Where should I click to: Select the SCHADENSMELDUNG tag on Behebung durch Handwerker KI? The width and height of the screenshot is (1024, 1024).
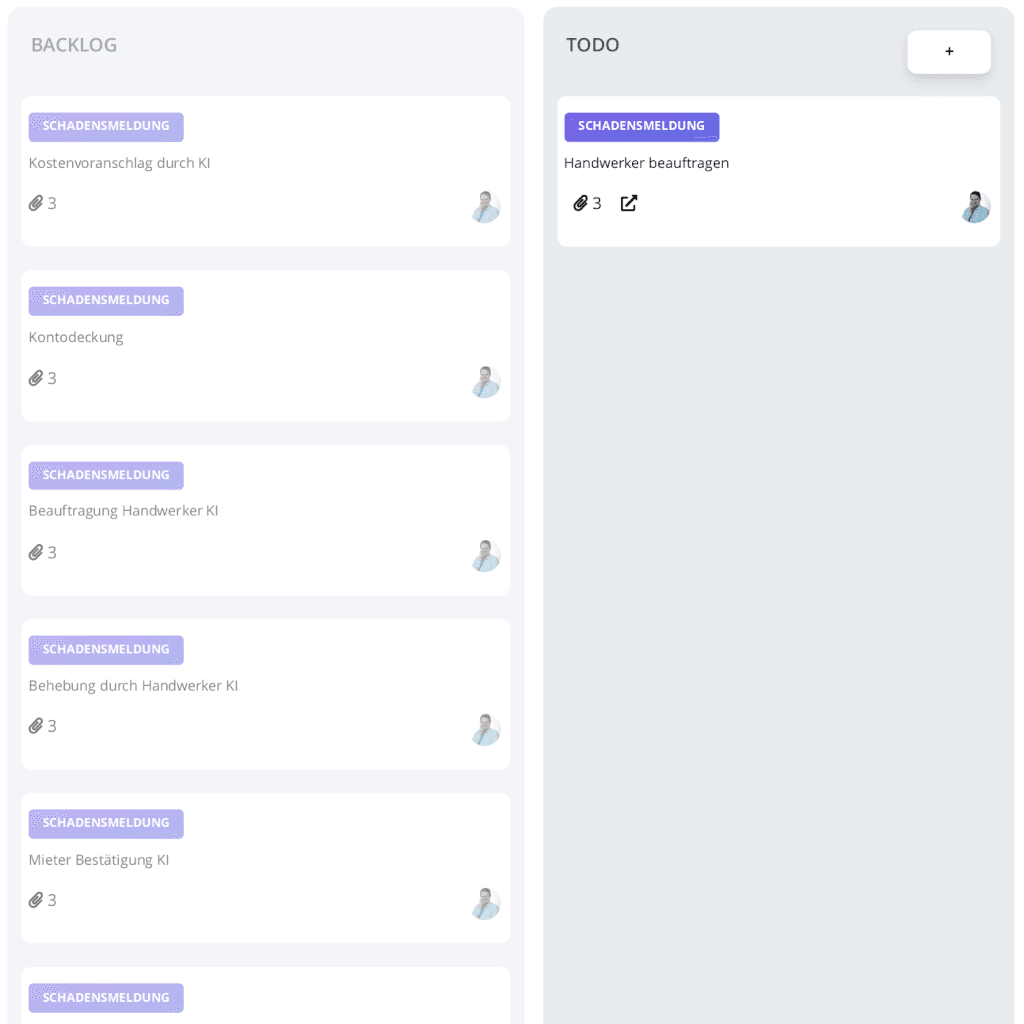pos(106,650)
